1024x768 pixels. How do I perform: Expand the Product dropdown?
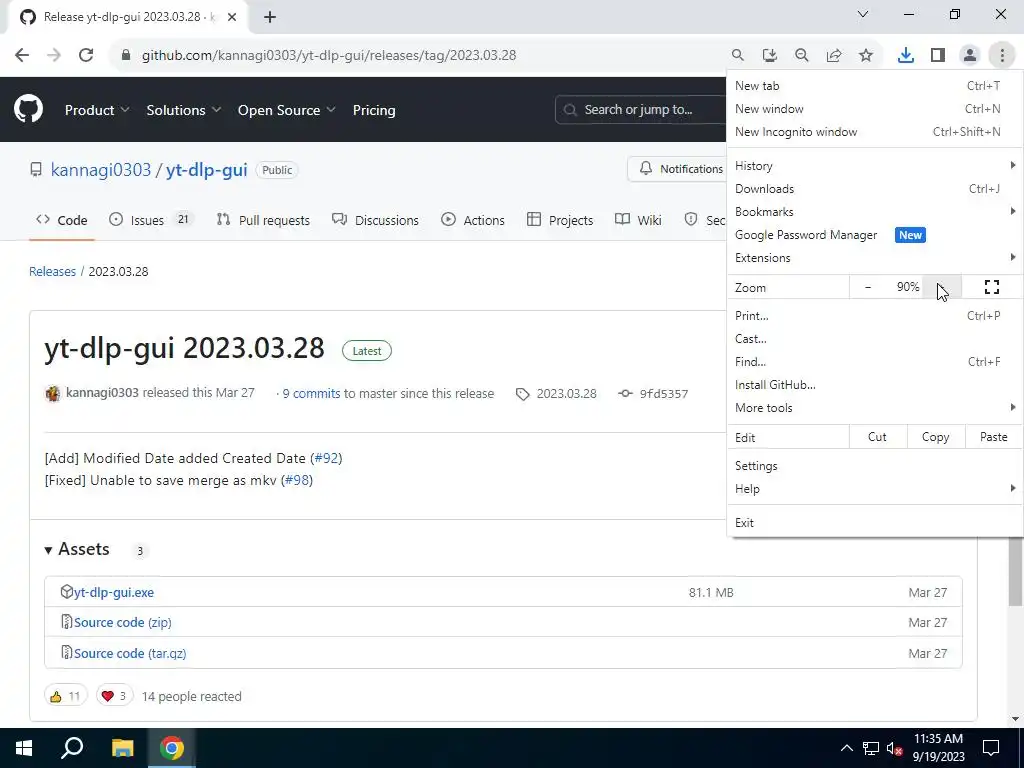click(x=97, y=110)
